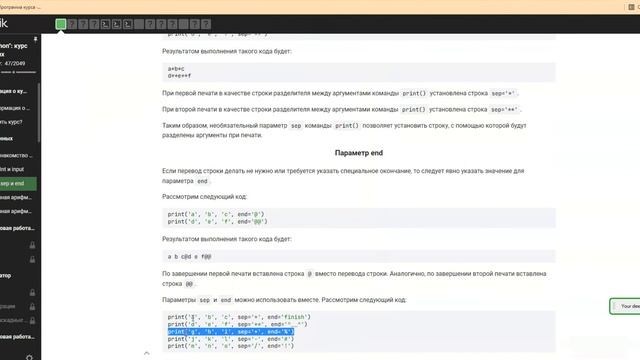Click the Stepik logo in the header

4,23
